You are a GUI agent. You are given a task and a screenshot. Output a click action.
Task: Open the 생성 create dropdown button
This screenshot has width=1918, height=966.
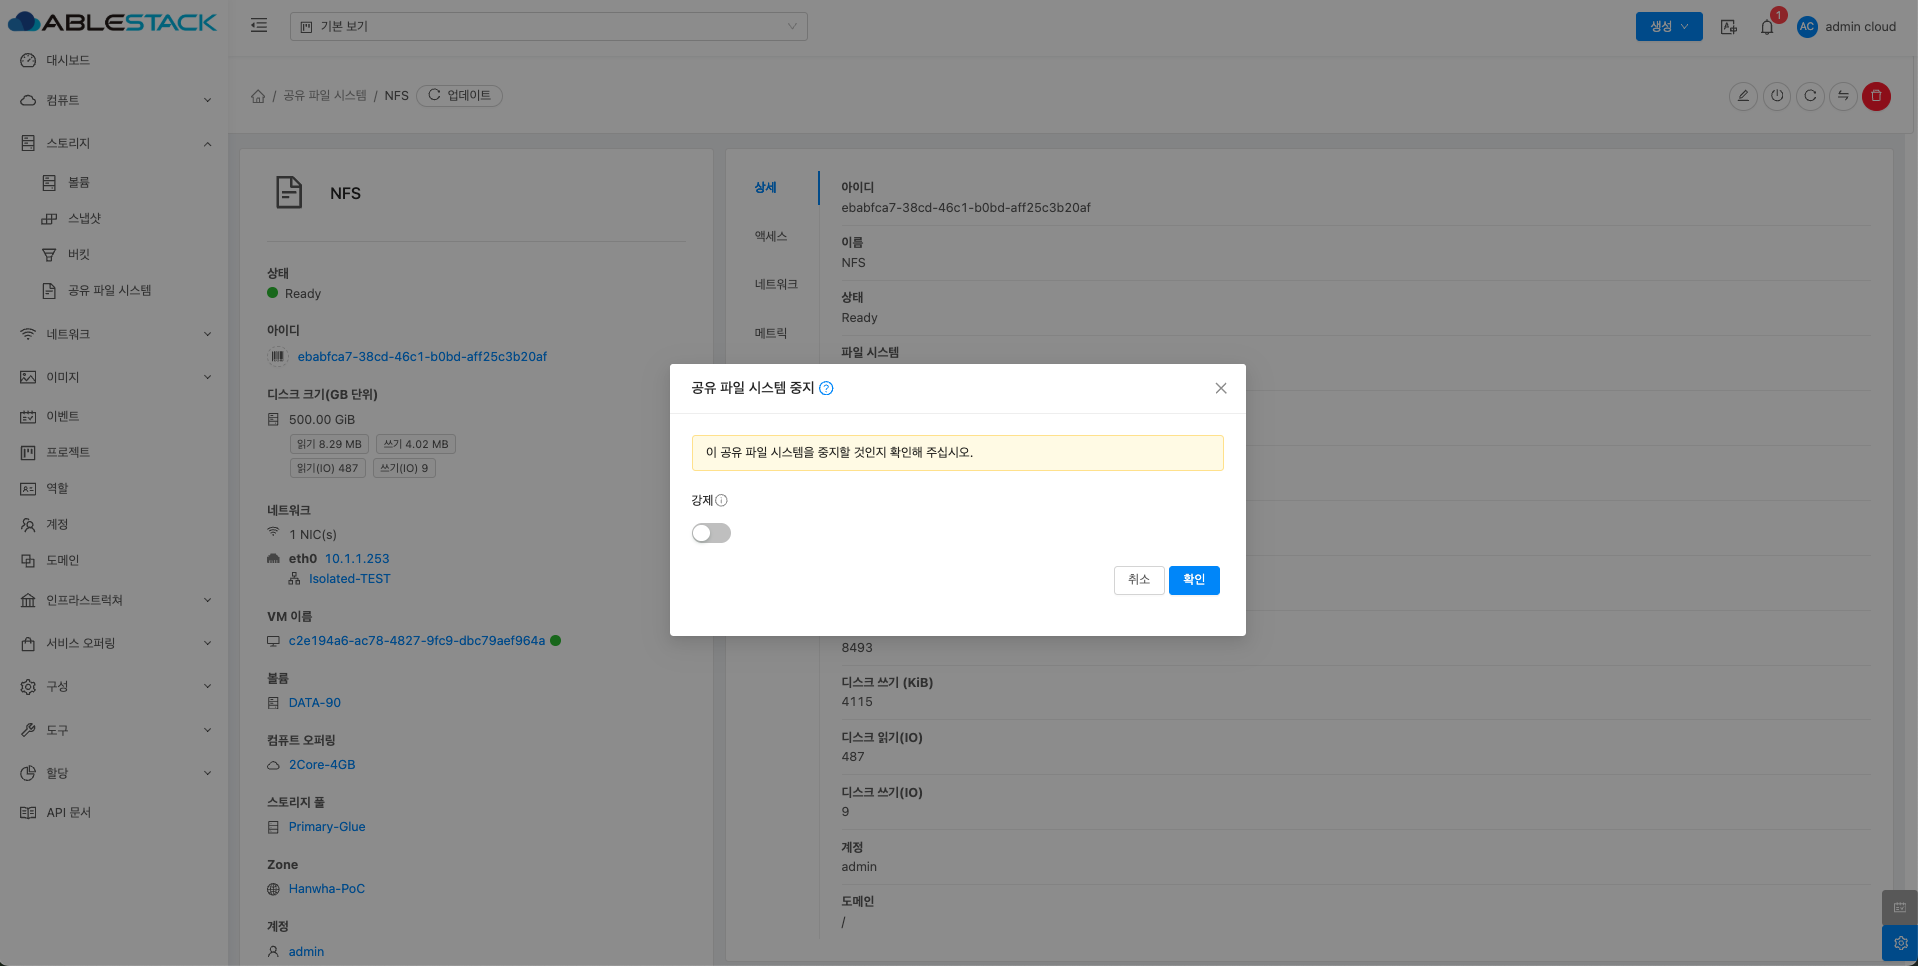(1668, 27)
